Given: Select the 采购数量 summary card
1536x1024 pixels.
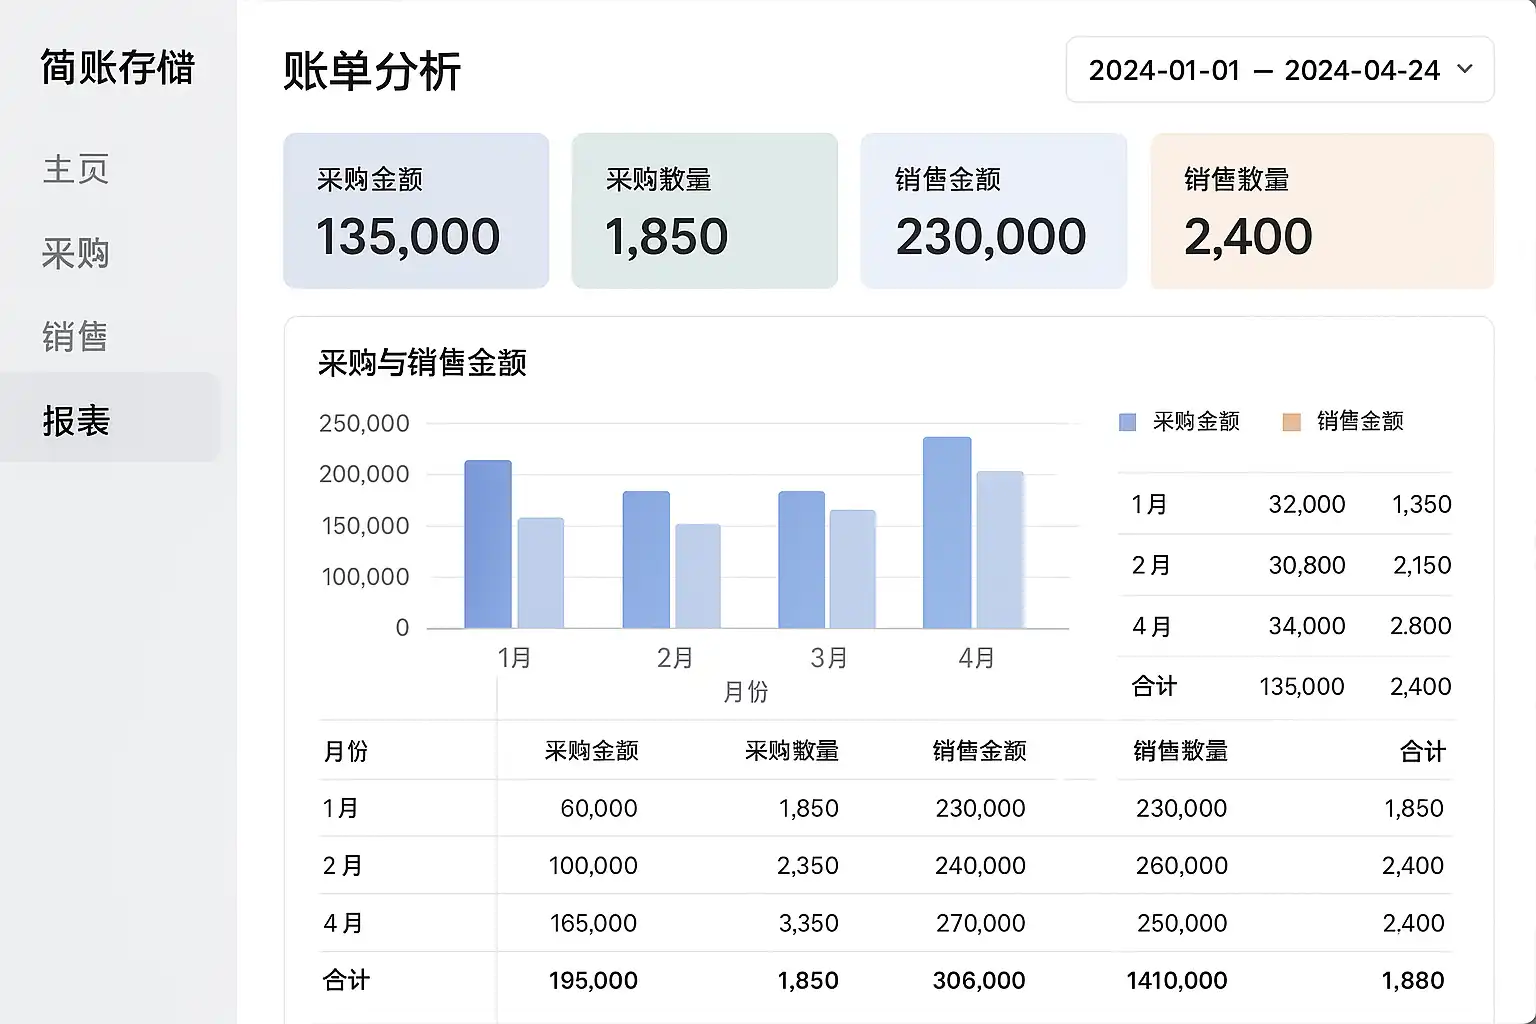Looking at the screenshot, I should click(704, 211).
